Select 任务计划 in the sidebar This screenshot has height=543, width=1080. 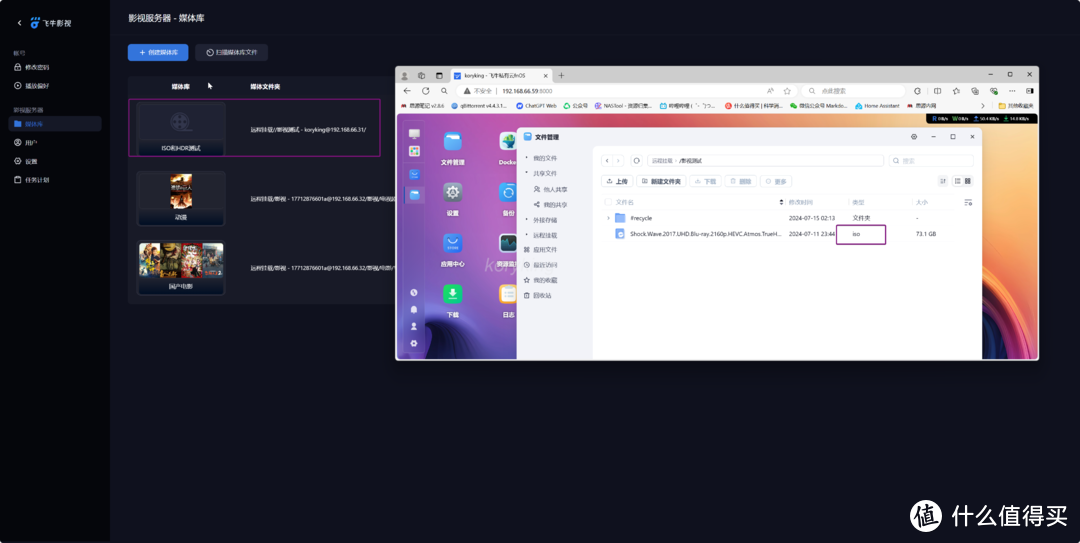coord(37,180)
